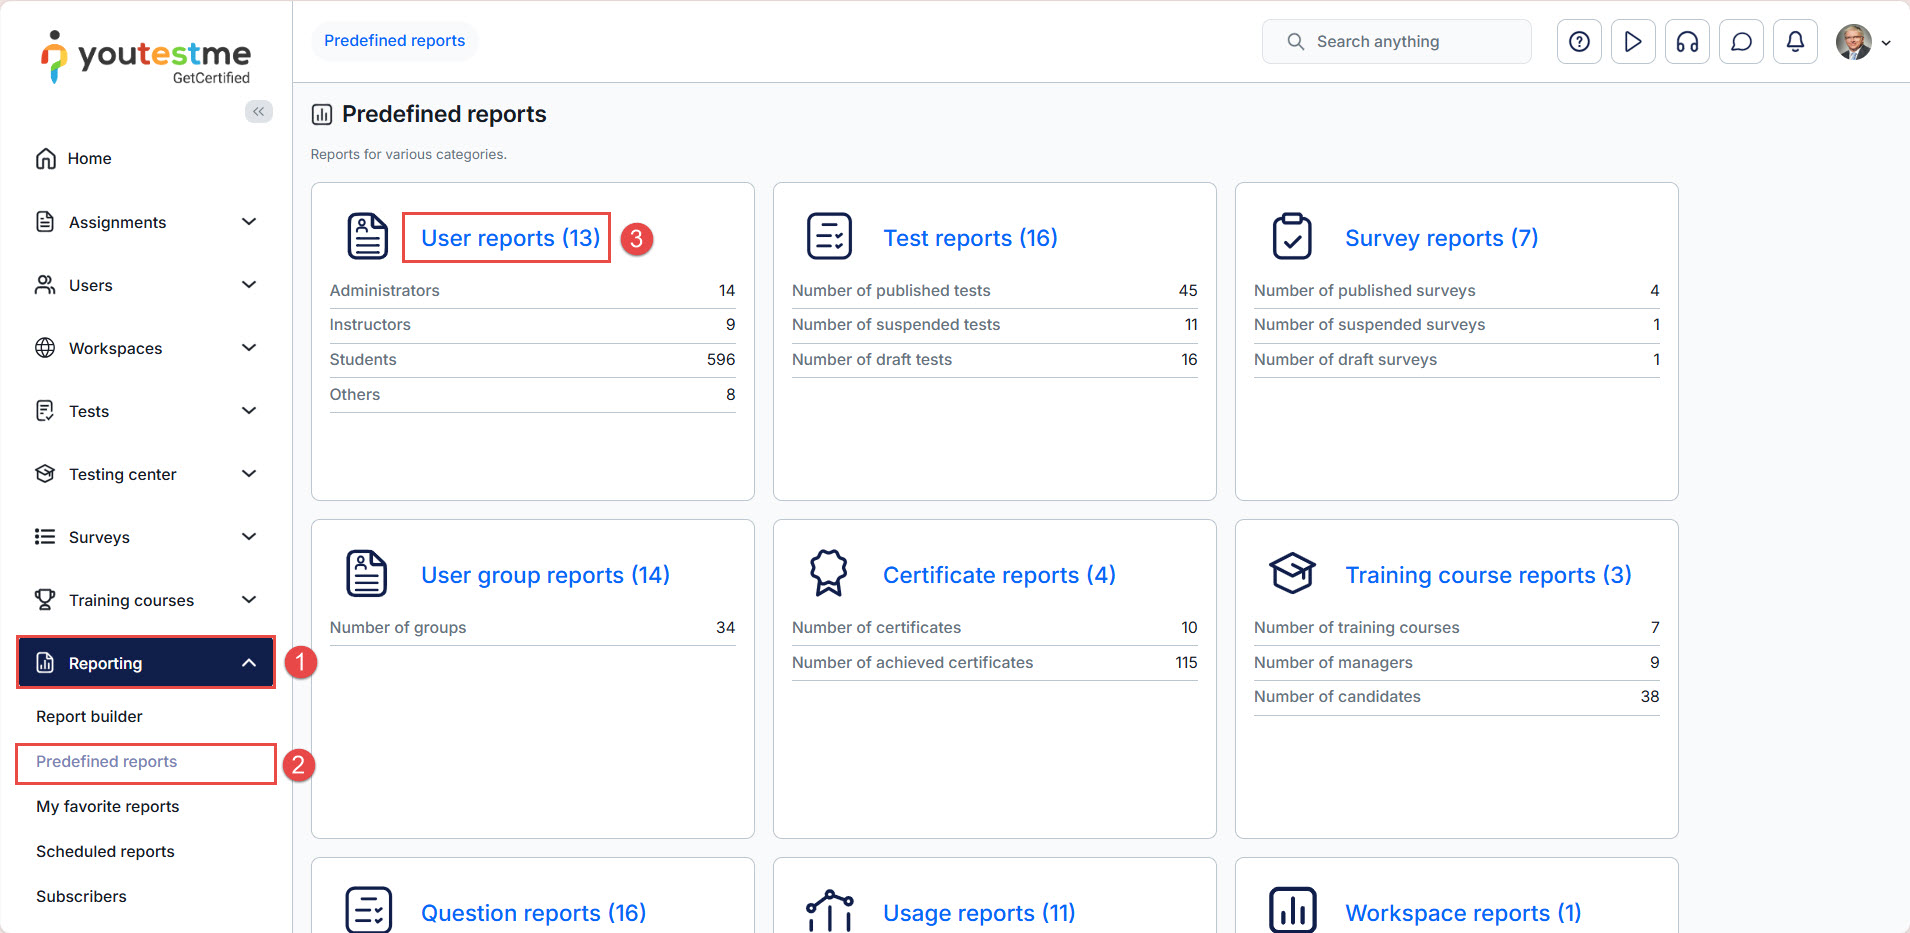Viewport: 1910px width, 933px height.
Task: Click the Training course reports graduation cap icon
Action: pyautogui.click(x=1292, y=574)
